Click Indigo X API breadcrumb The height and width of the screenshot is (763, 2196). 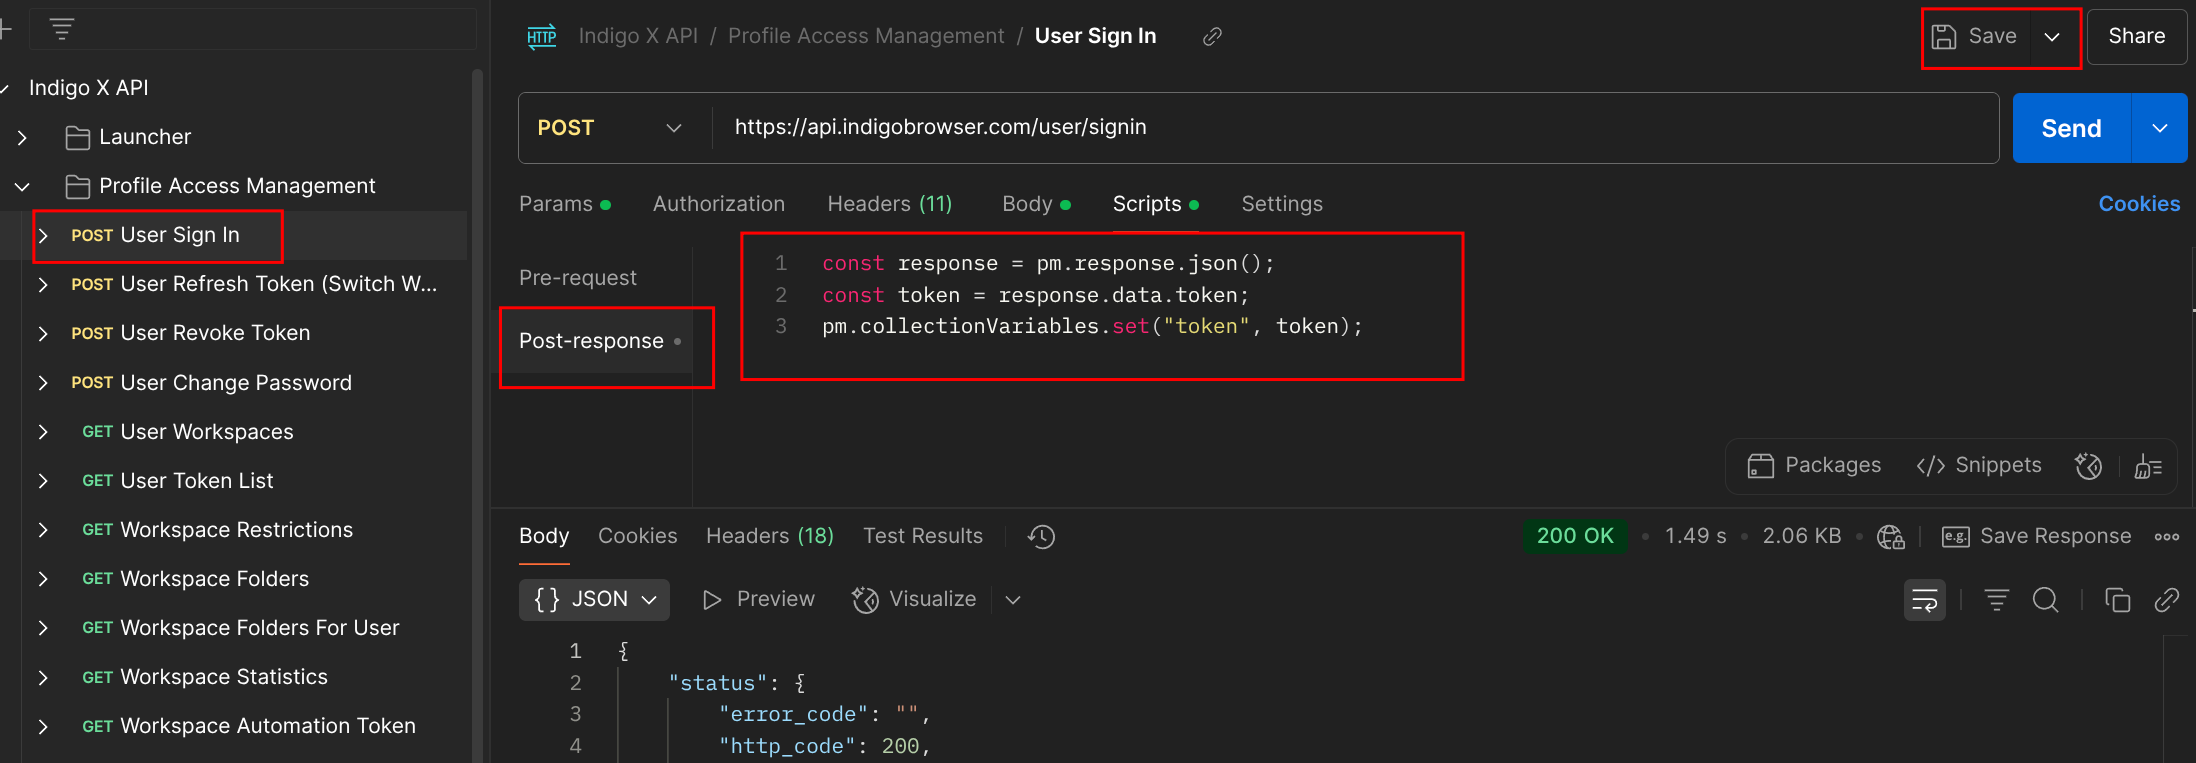[638, 36]
